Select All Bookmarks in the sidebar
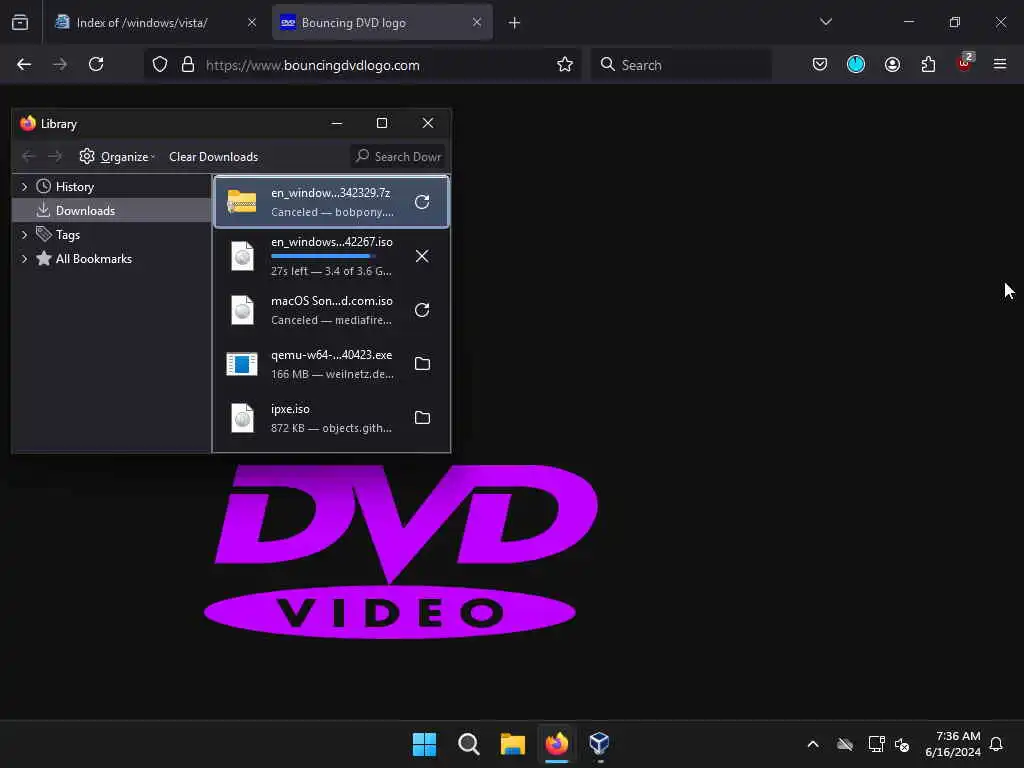The image size is (1024, 768). tap(93, 259)
